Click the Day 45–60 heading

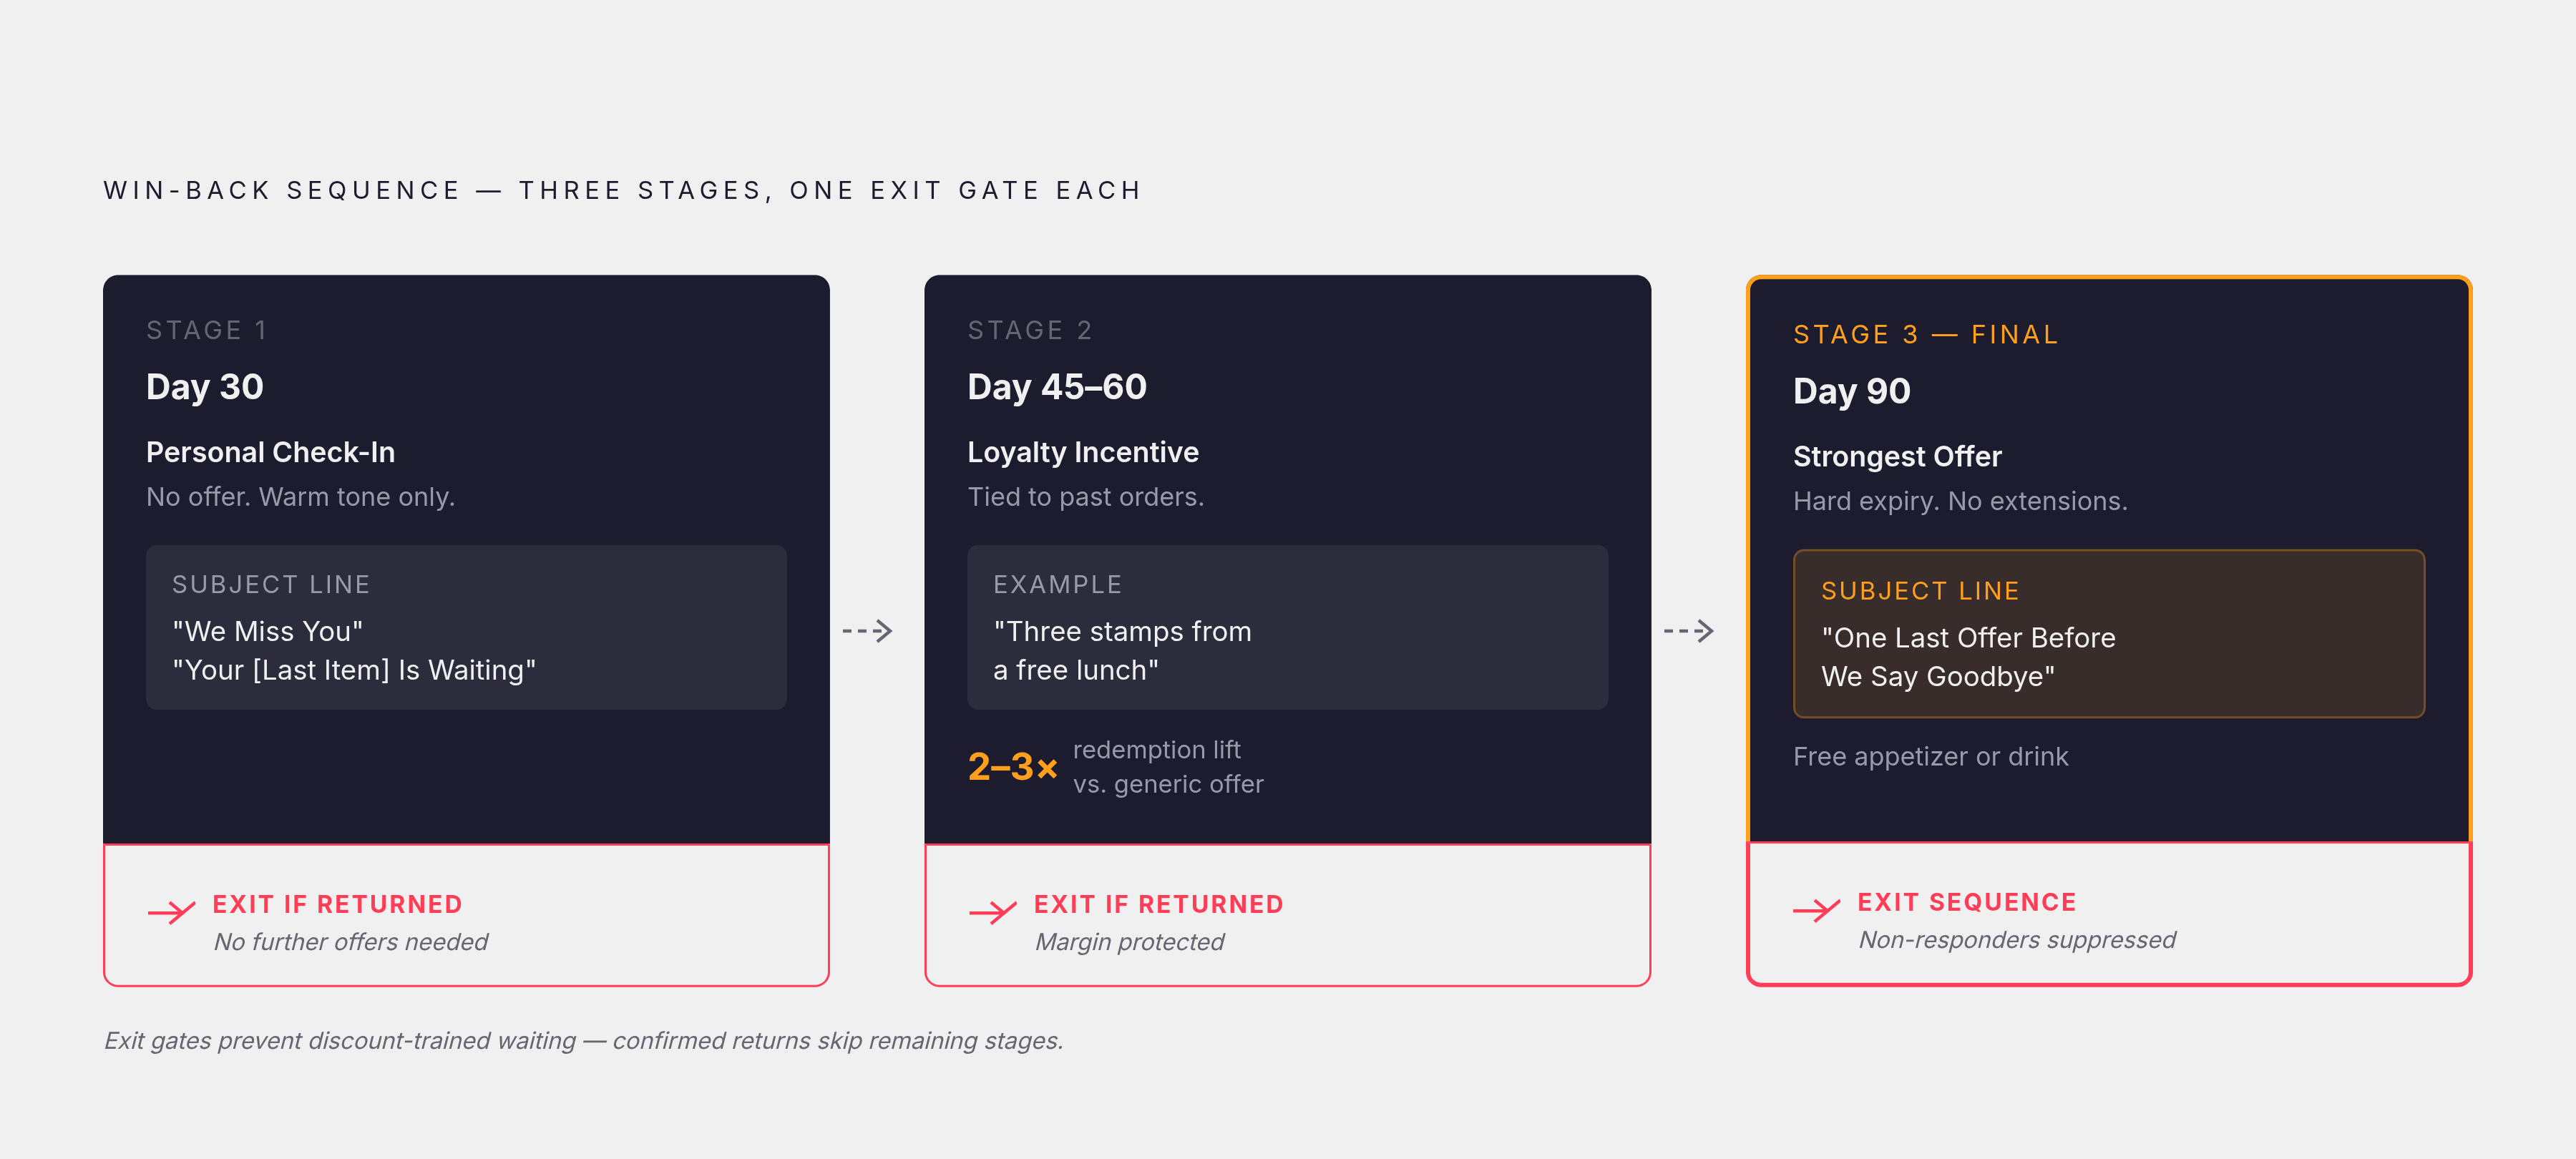[x=1057, y=387]
